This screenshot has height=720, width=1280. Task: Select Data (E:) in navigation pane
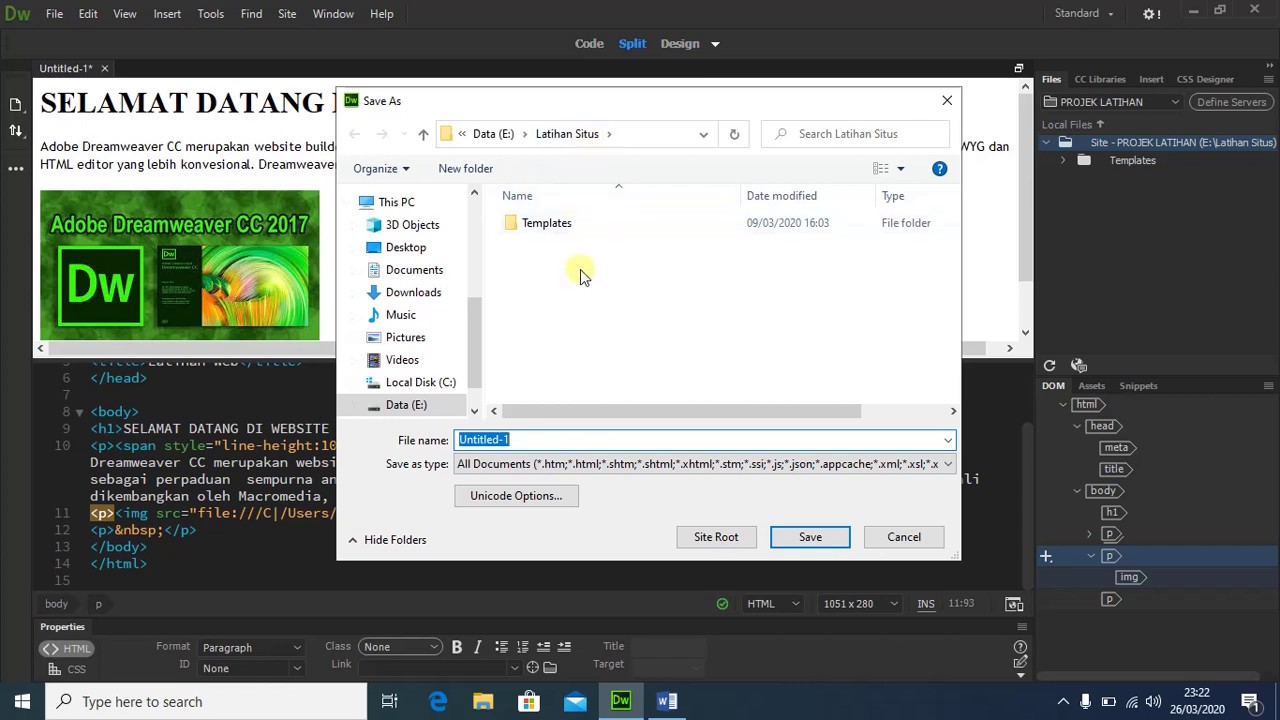click(406, 405)
